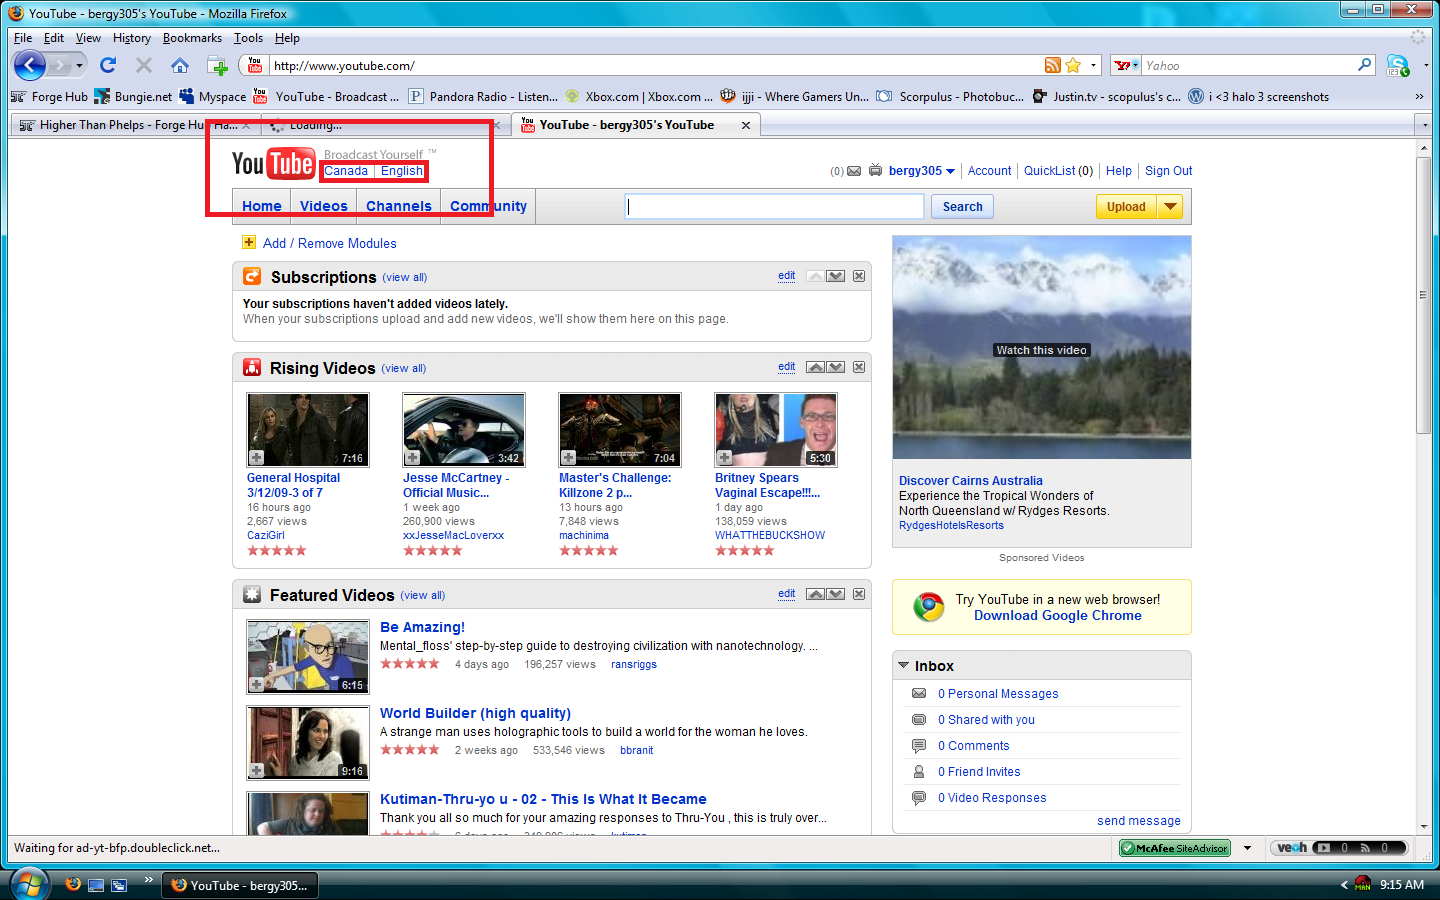Open list all tabs dropdown
The height and width of the screenshot is (900, 1440).
pos(1425,125)
